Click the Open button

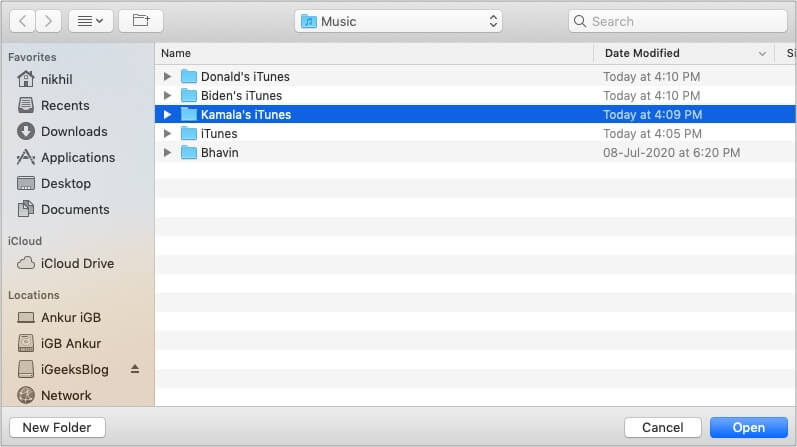click(x=749, y=428)
